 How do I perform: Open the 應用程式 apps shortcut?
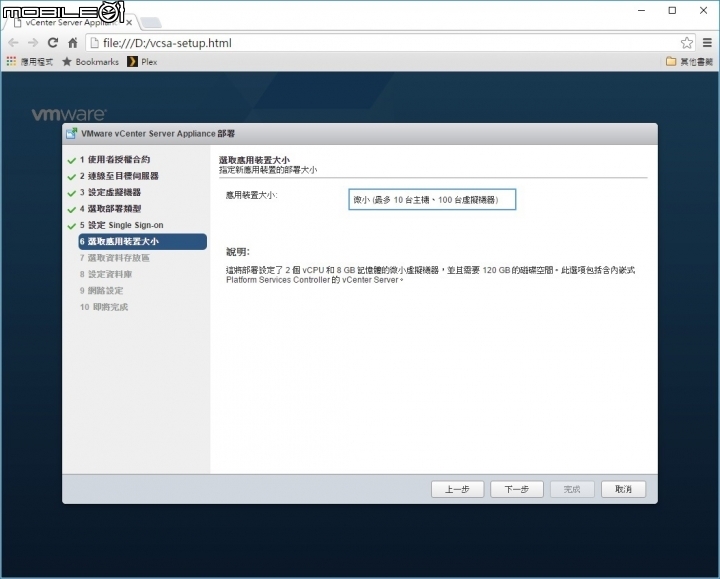[x=30, y=62]
